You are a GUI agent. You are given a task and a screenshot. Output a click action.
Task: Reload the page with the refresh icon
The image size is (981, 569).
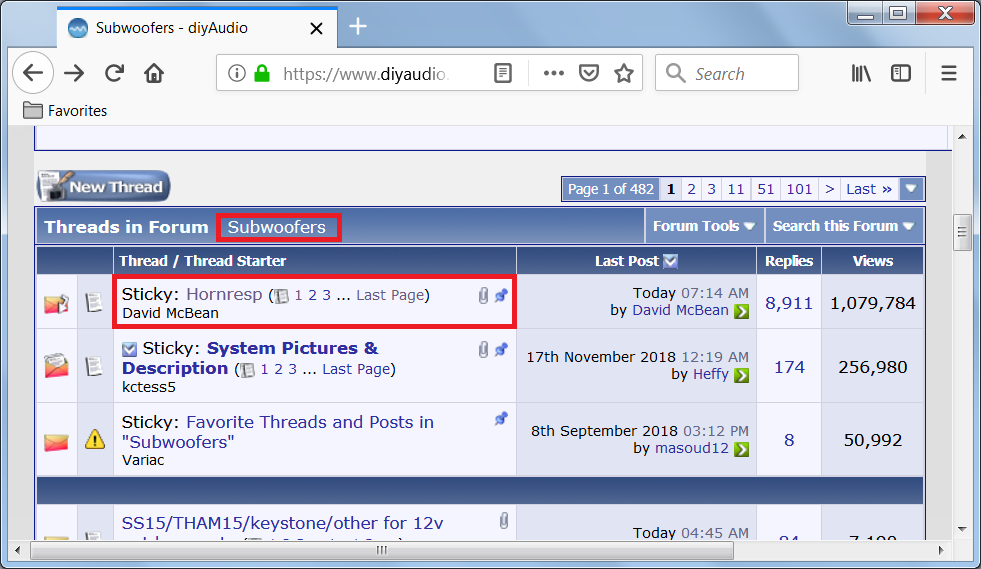tap(114, 73)
